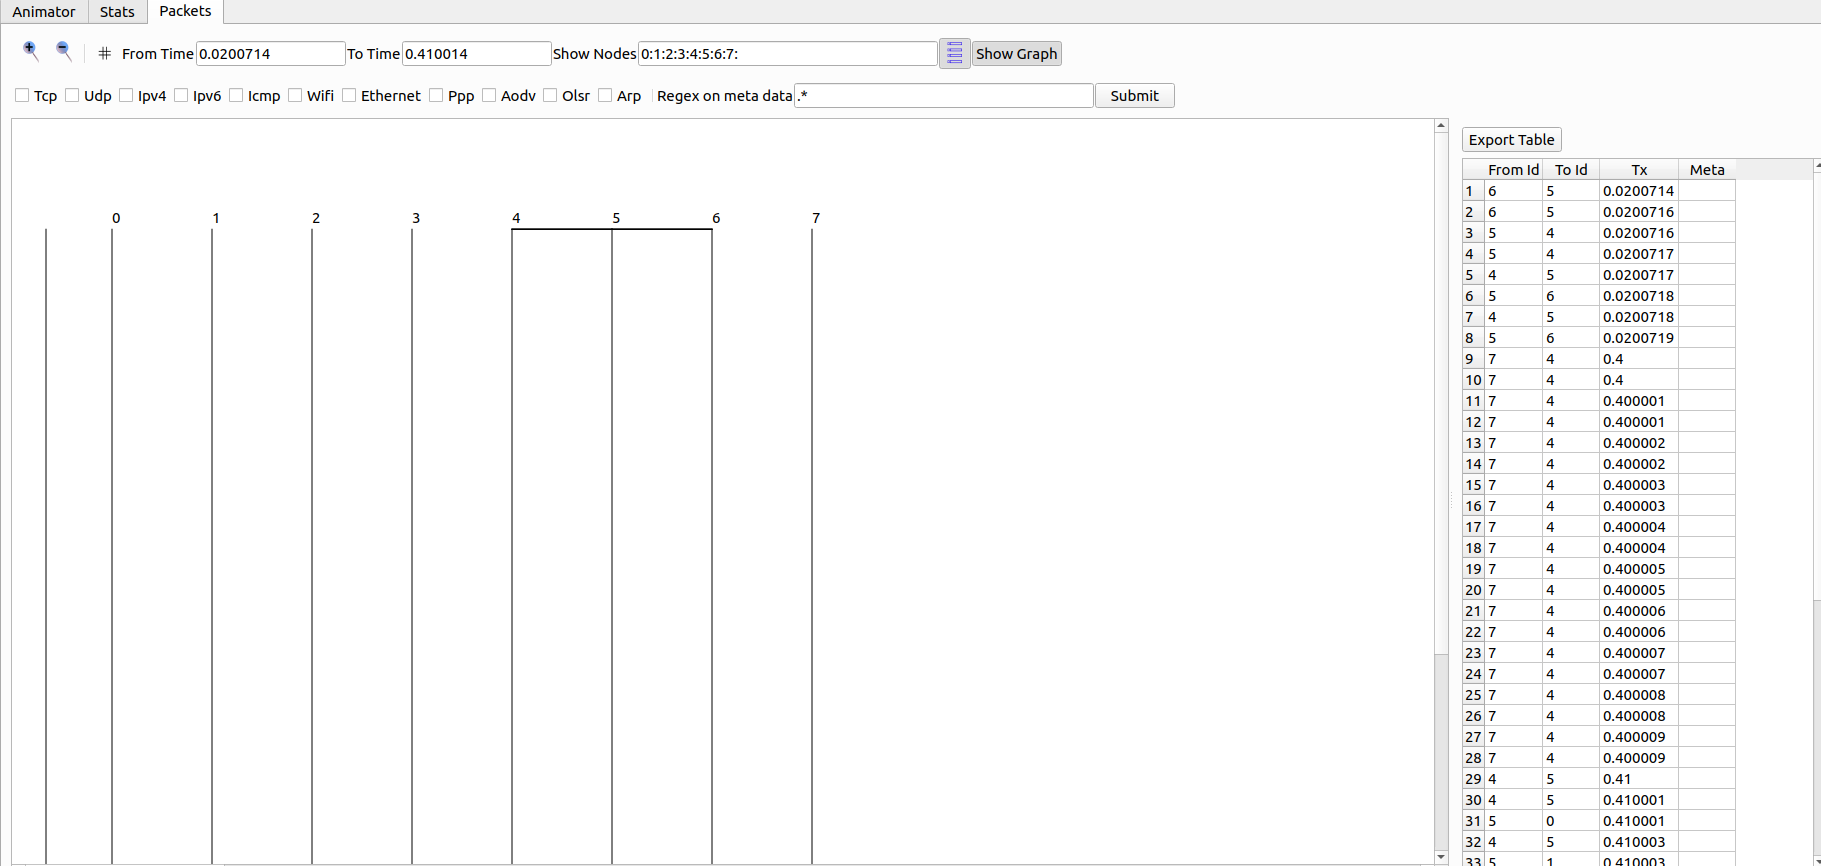This screenshot has height=866, width=1821.
Task: Tick the Arp protocol checkbox
Action: click(x=605, y=96)
